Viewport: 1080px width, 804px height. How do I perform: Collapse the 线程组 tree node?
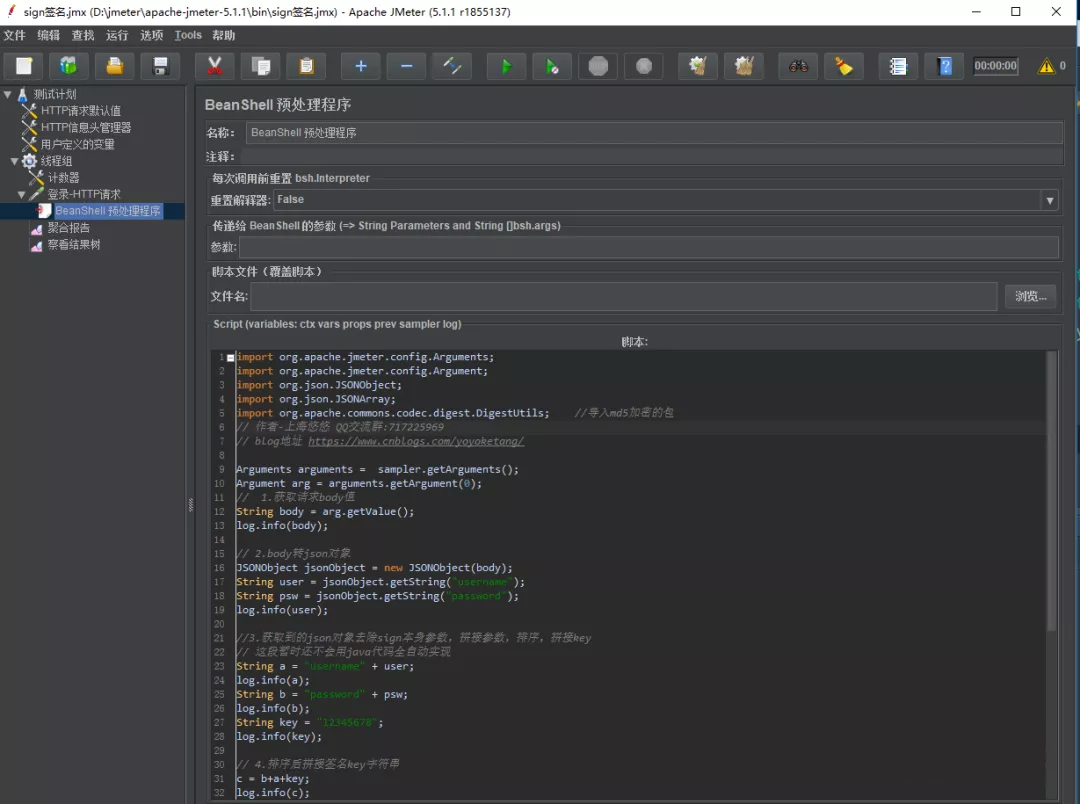pos(14,161)
